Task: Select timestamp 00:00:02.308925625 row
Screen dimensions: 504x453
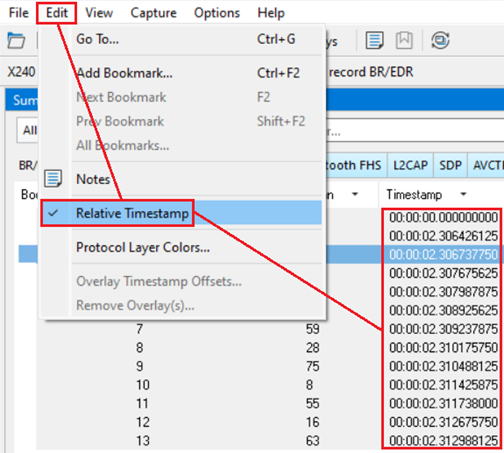Action: pyautogui.click(x=443, y=311)
